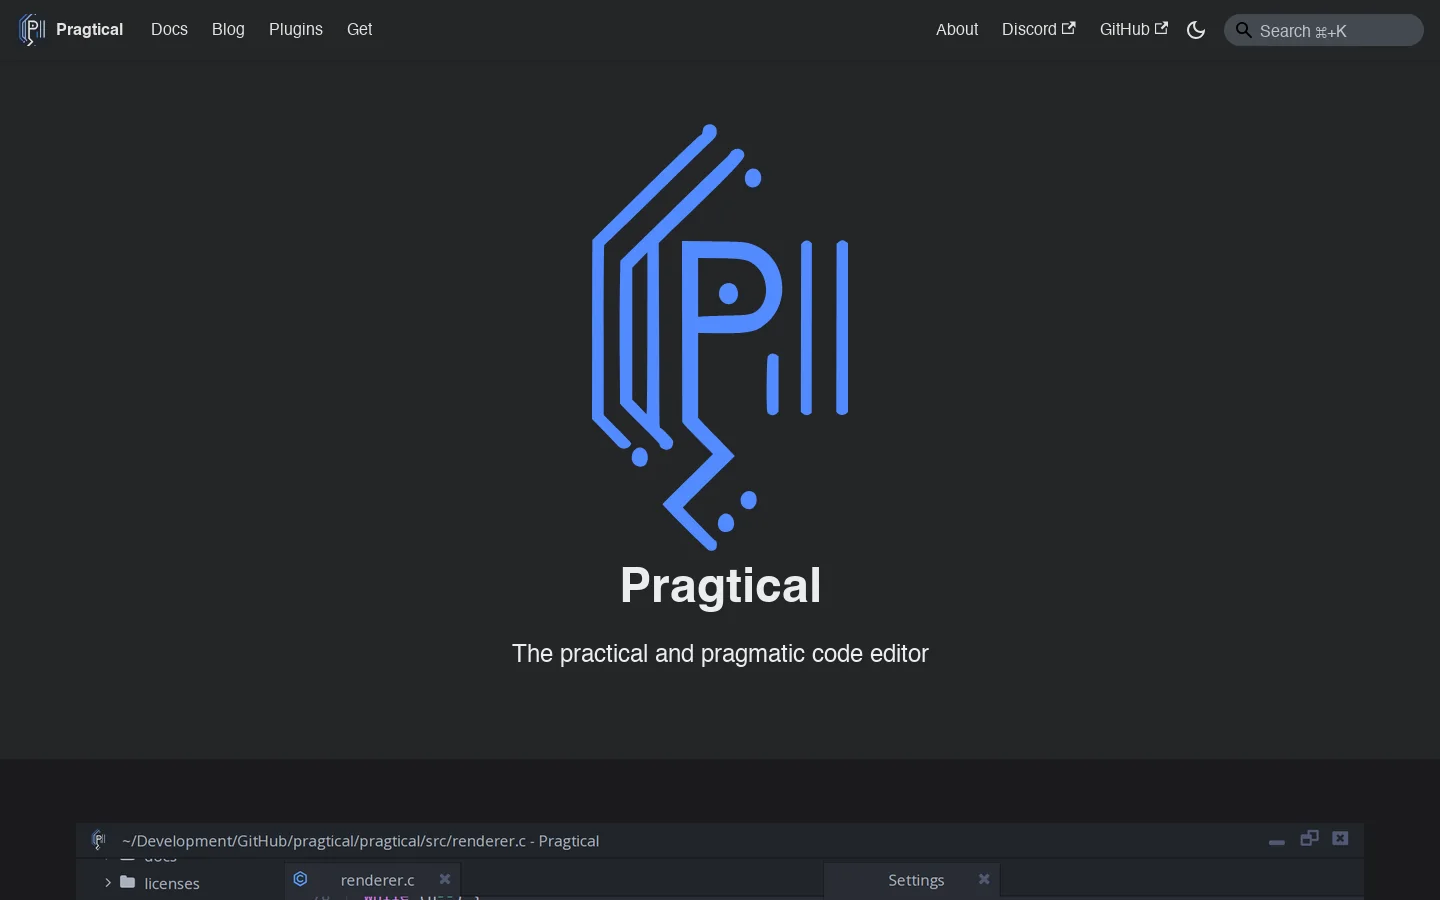
Task: Switch to the Settings tab
Action: point(913,880)
